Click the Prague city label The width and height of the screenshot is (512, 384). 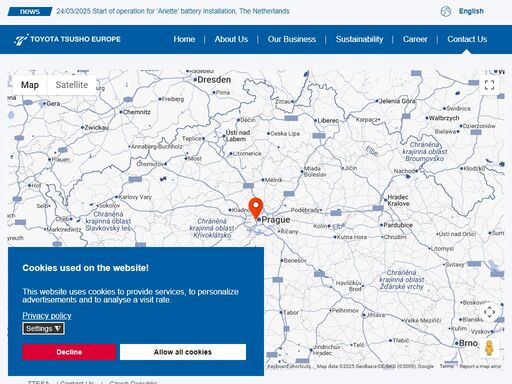pyautogui.click(x=276, y=220)
